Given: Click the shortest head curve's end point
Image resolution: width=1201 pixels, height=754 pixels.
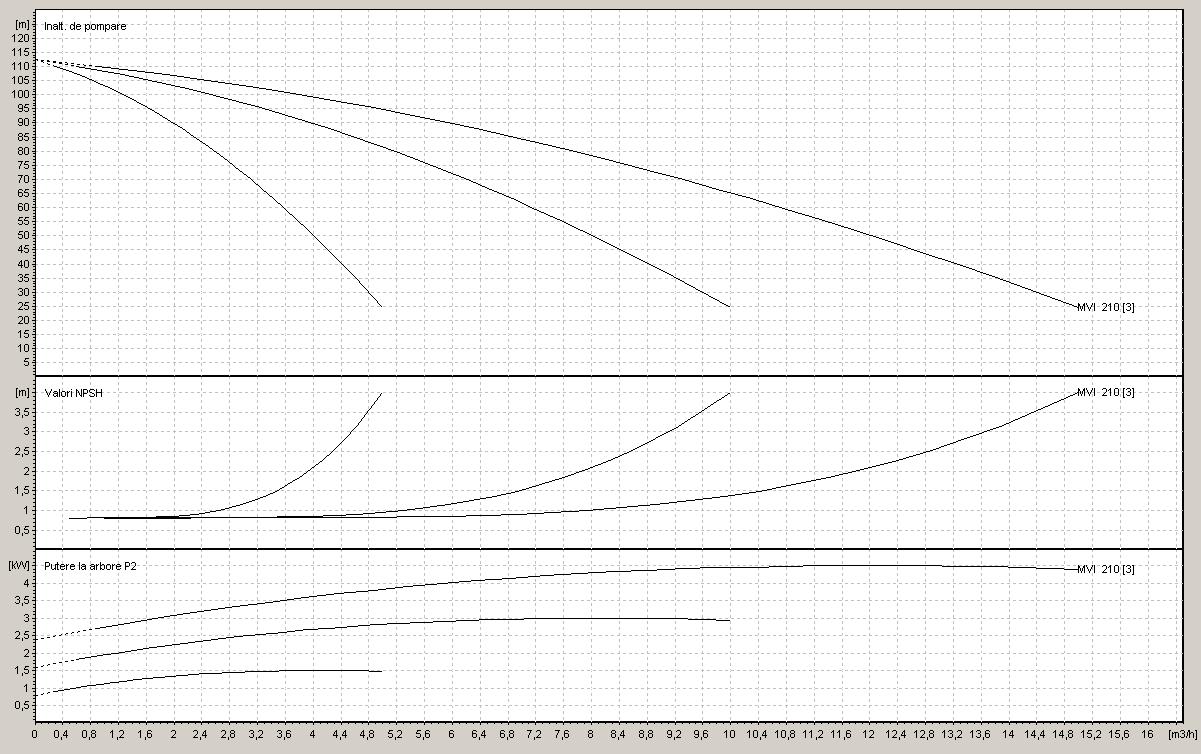Looking at the screenshot, I should click(x=381, y=306).
